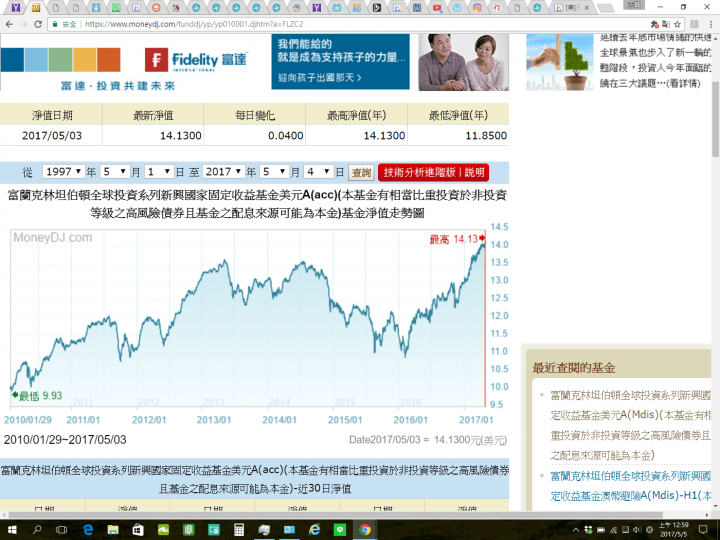Click the plant illustration article thumbnail

point(559,62)
